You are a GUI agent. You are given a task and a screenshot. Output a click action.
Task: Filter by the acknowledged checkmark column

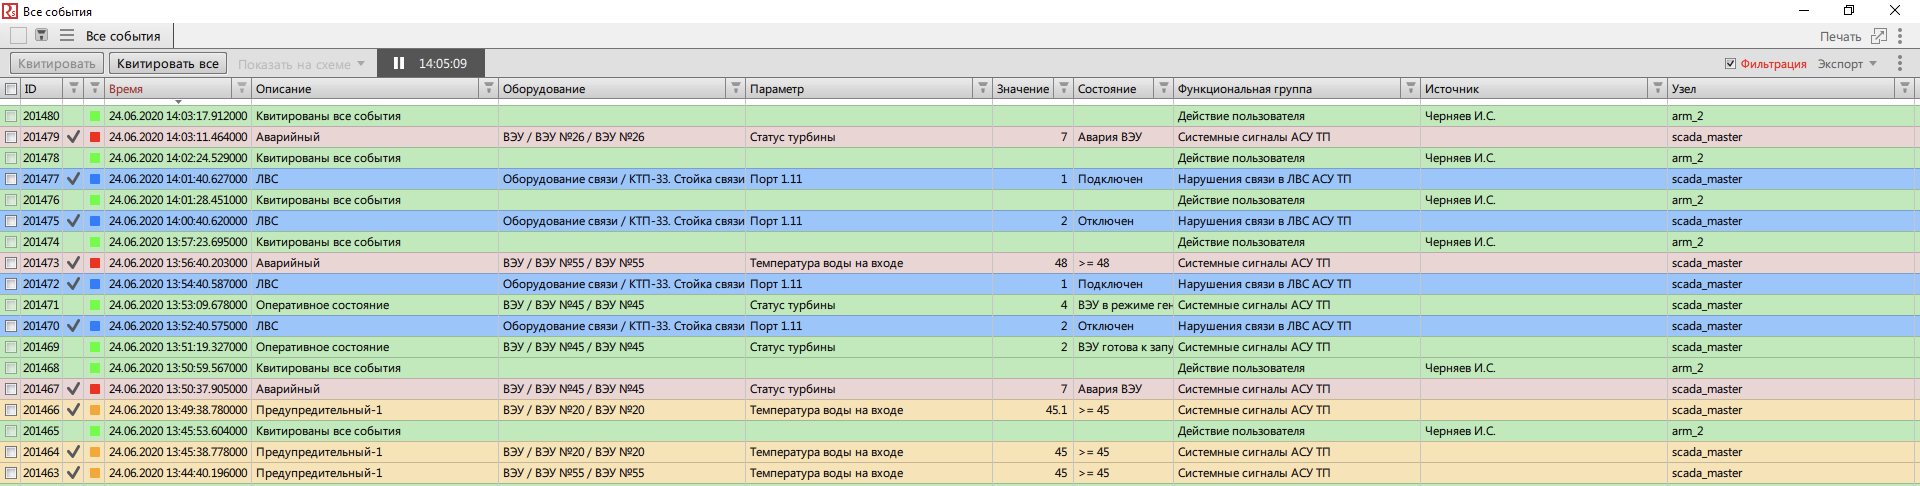(73, 88)
